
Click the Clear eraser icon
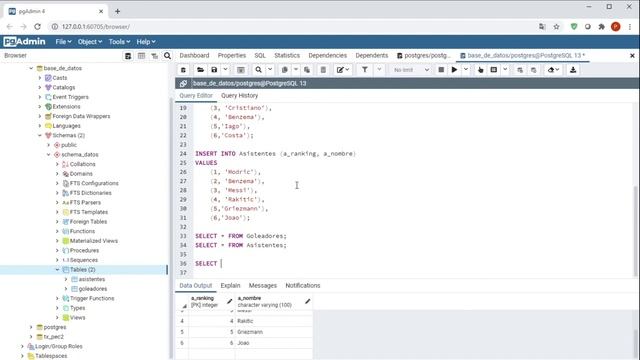tap(551, 70)
